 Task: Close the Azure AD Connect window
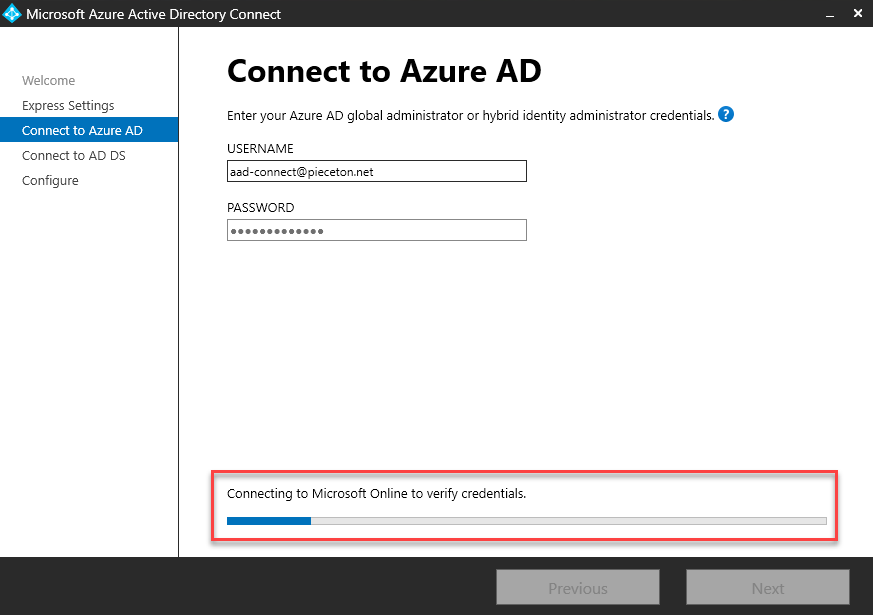coord(858,13)
